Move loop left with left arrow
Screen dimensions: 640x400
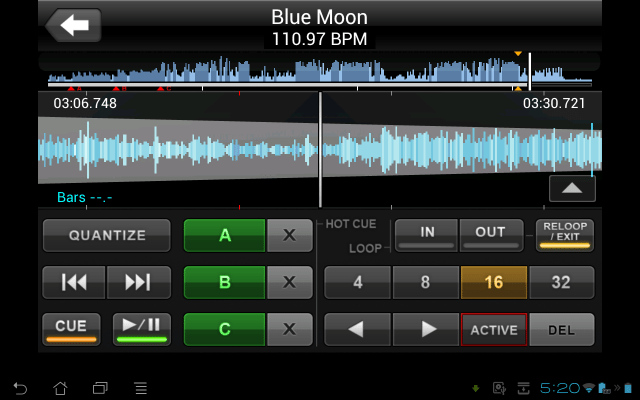358,329
